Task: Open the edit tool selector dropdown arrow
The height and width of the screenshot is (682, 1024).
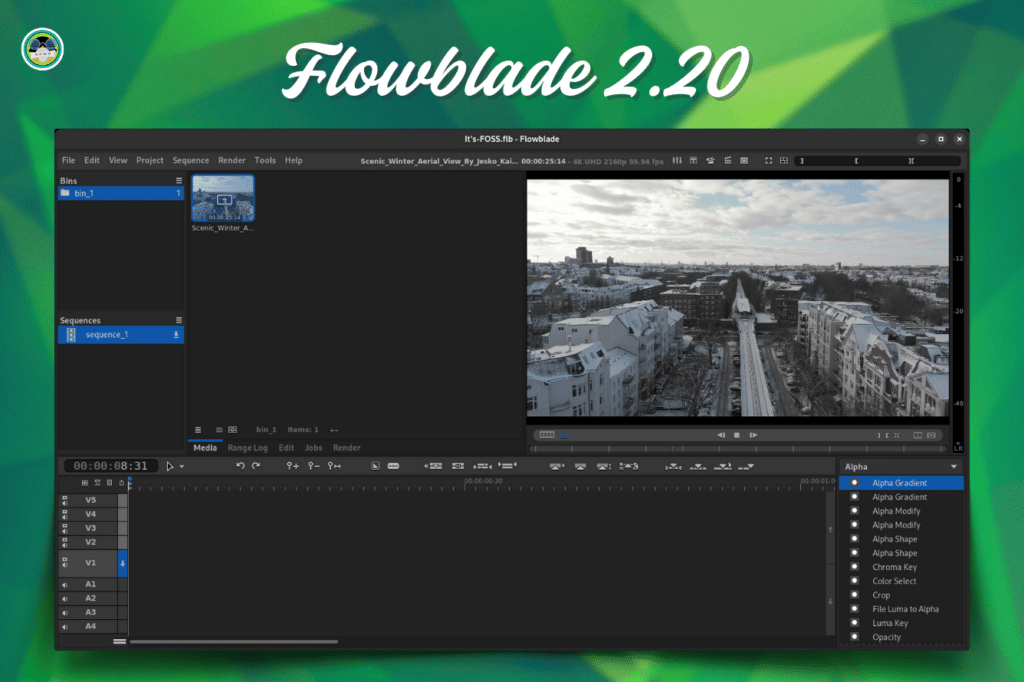Action: (x=182, y=467)
